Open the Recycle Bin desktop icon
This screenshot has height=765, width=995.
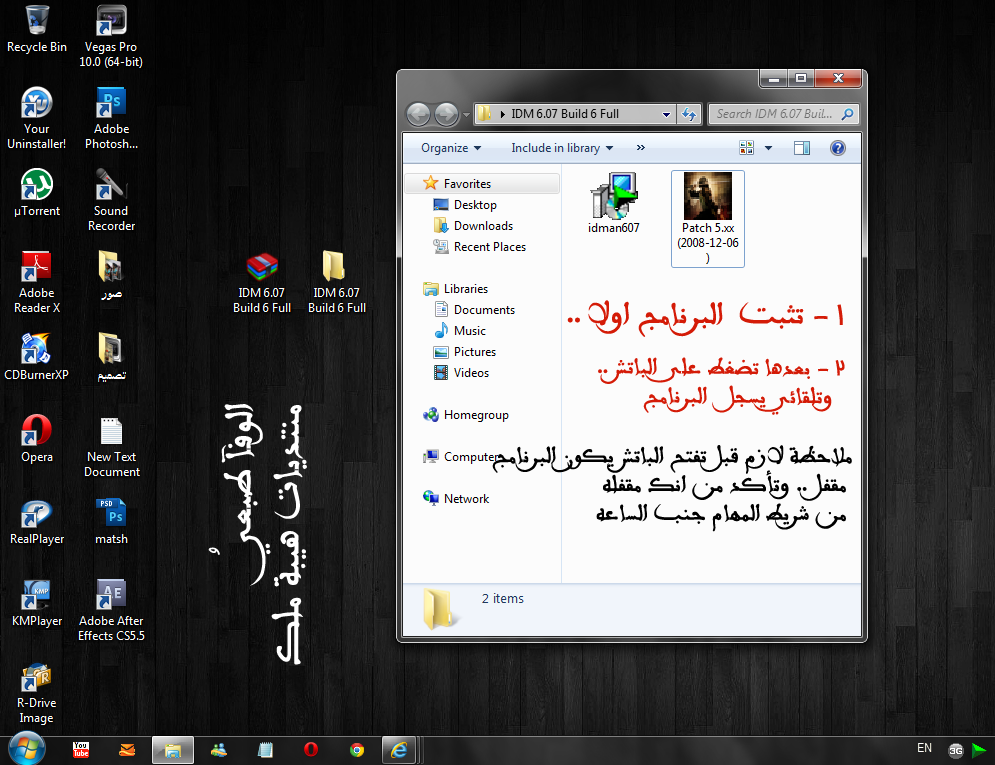pos(37,29)
